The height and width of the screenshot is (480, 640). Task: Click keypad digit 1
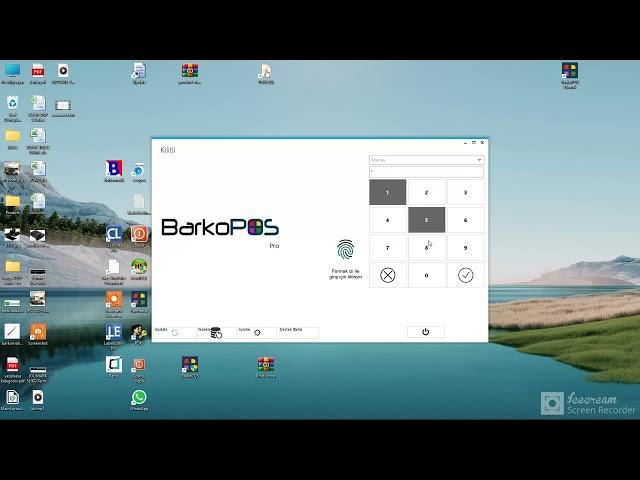(387, 192)
